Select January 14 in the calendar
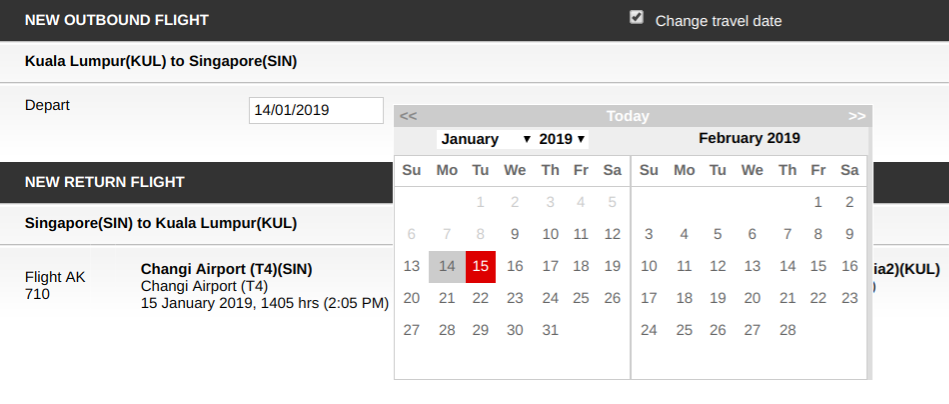Screen dimensions: 949x404 (x=447, y=266)
